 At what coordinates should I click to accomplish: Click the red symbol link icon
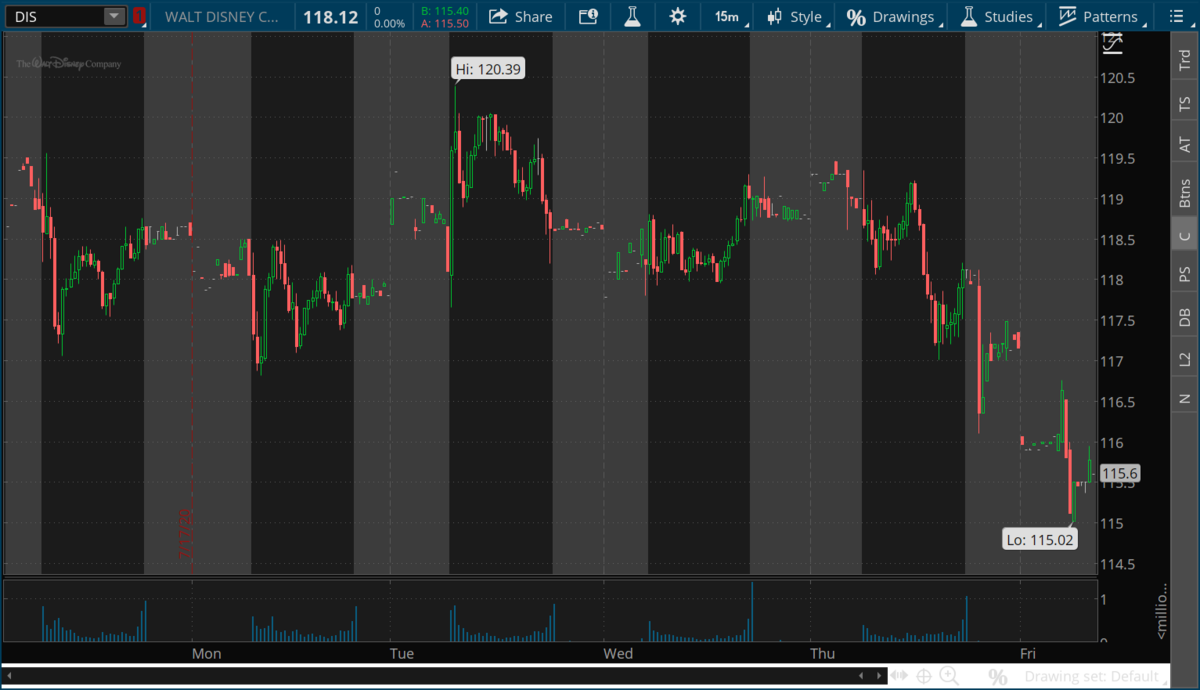[x=139, y=16]
